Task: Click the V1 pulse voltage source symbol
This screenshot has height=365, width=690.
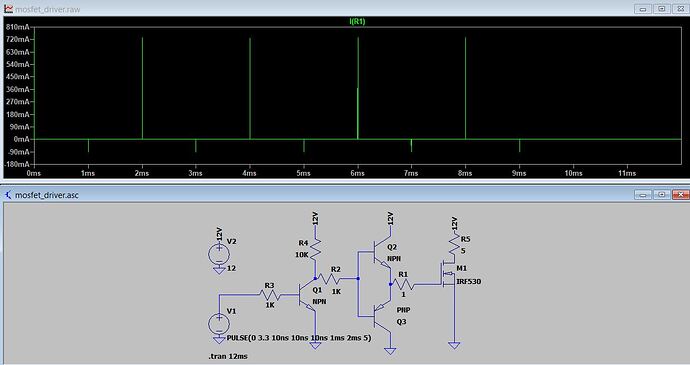Action: click(x=219, y=324)
